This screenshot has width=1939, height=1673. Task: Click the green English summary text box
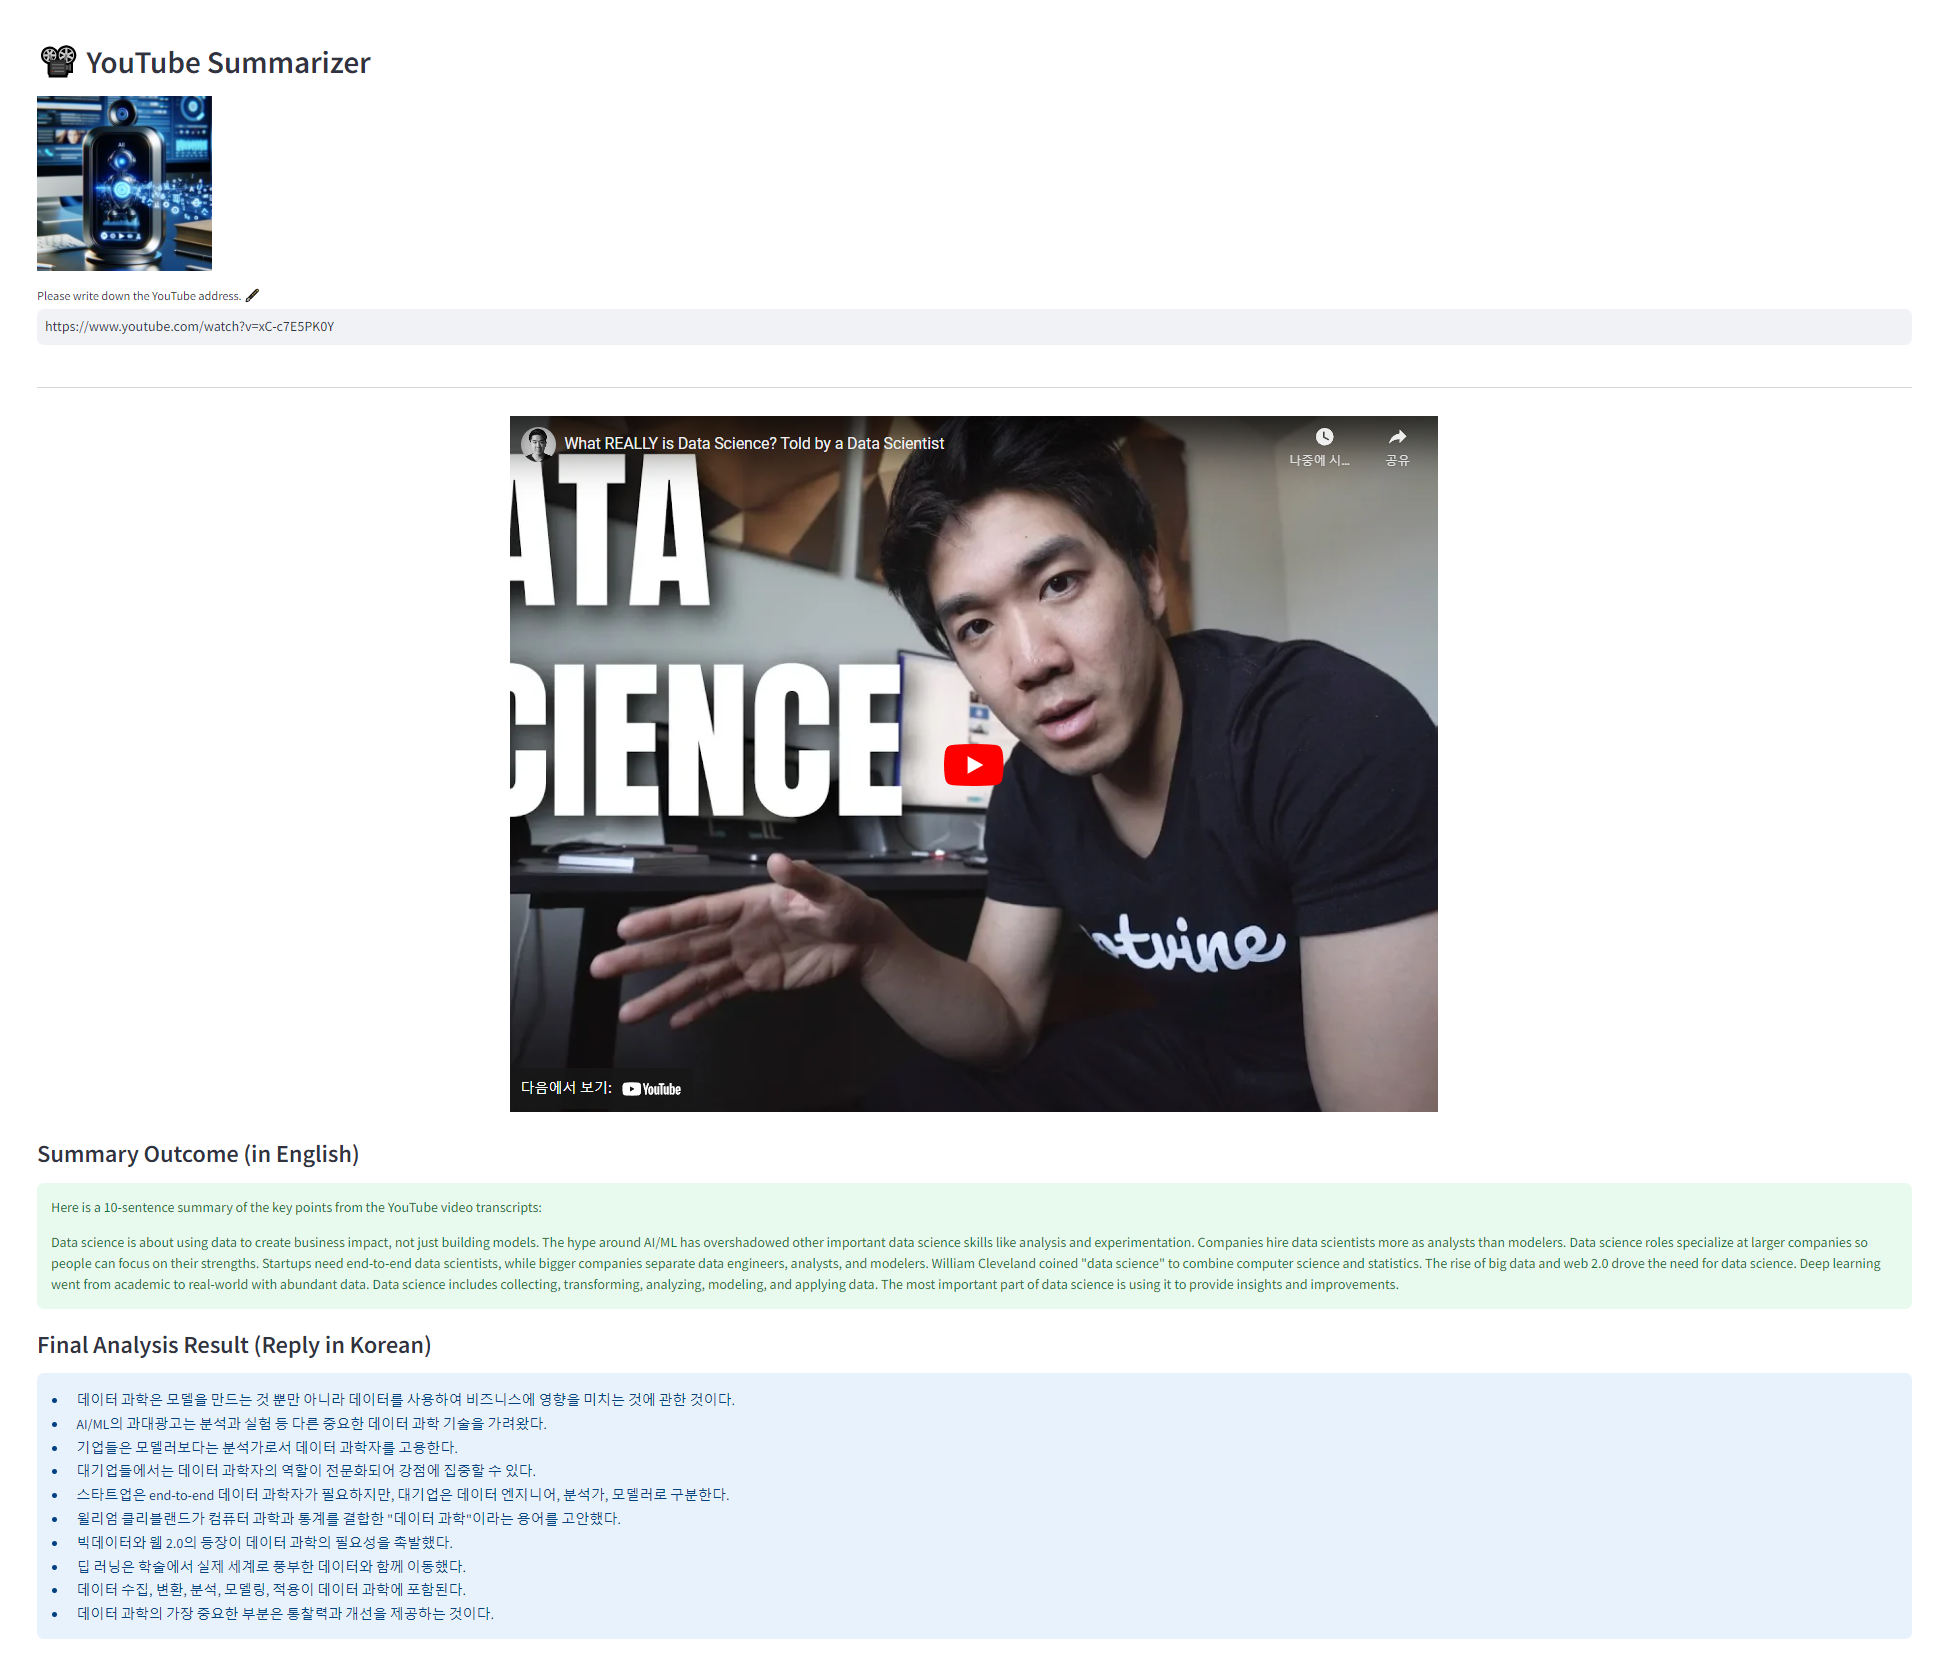point(973,1246)
